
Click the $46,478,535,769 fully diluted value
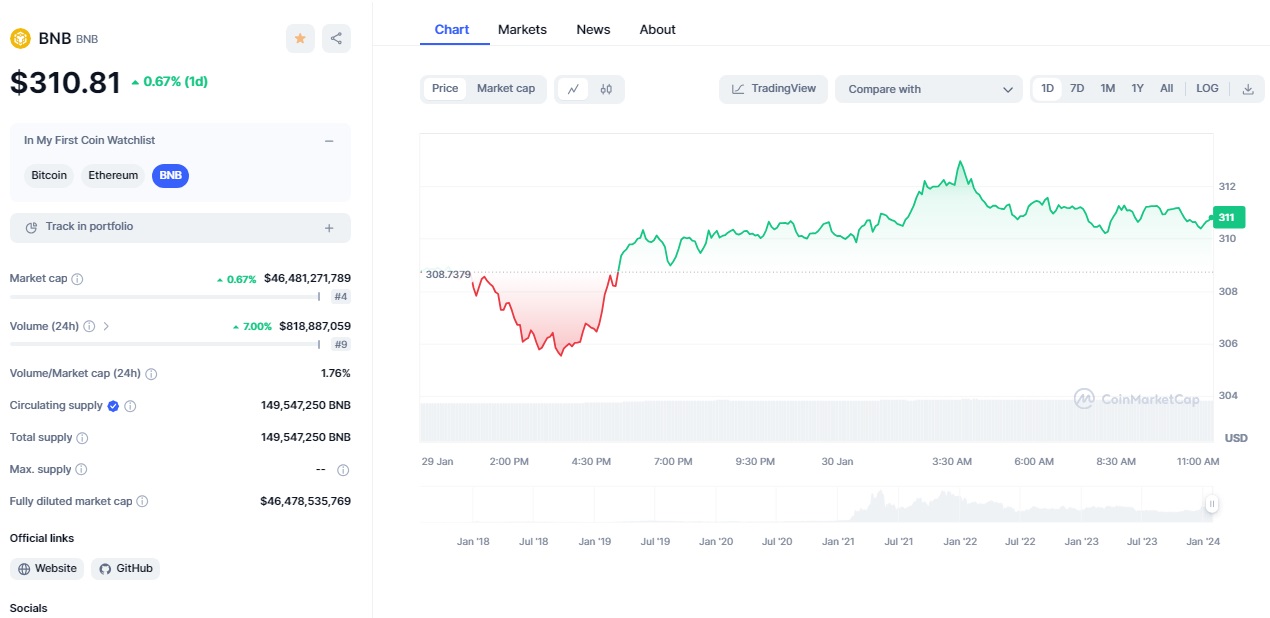pos(305,502)
